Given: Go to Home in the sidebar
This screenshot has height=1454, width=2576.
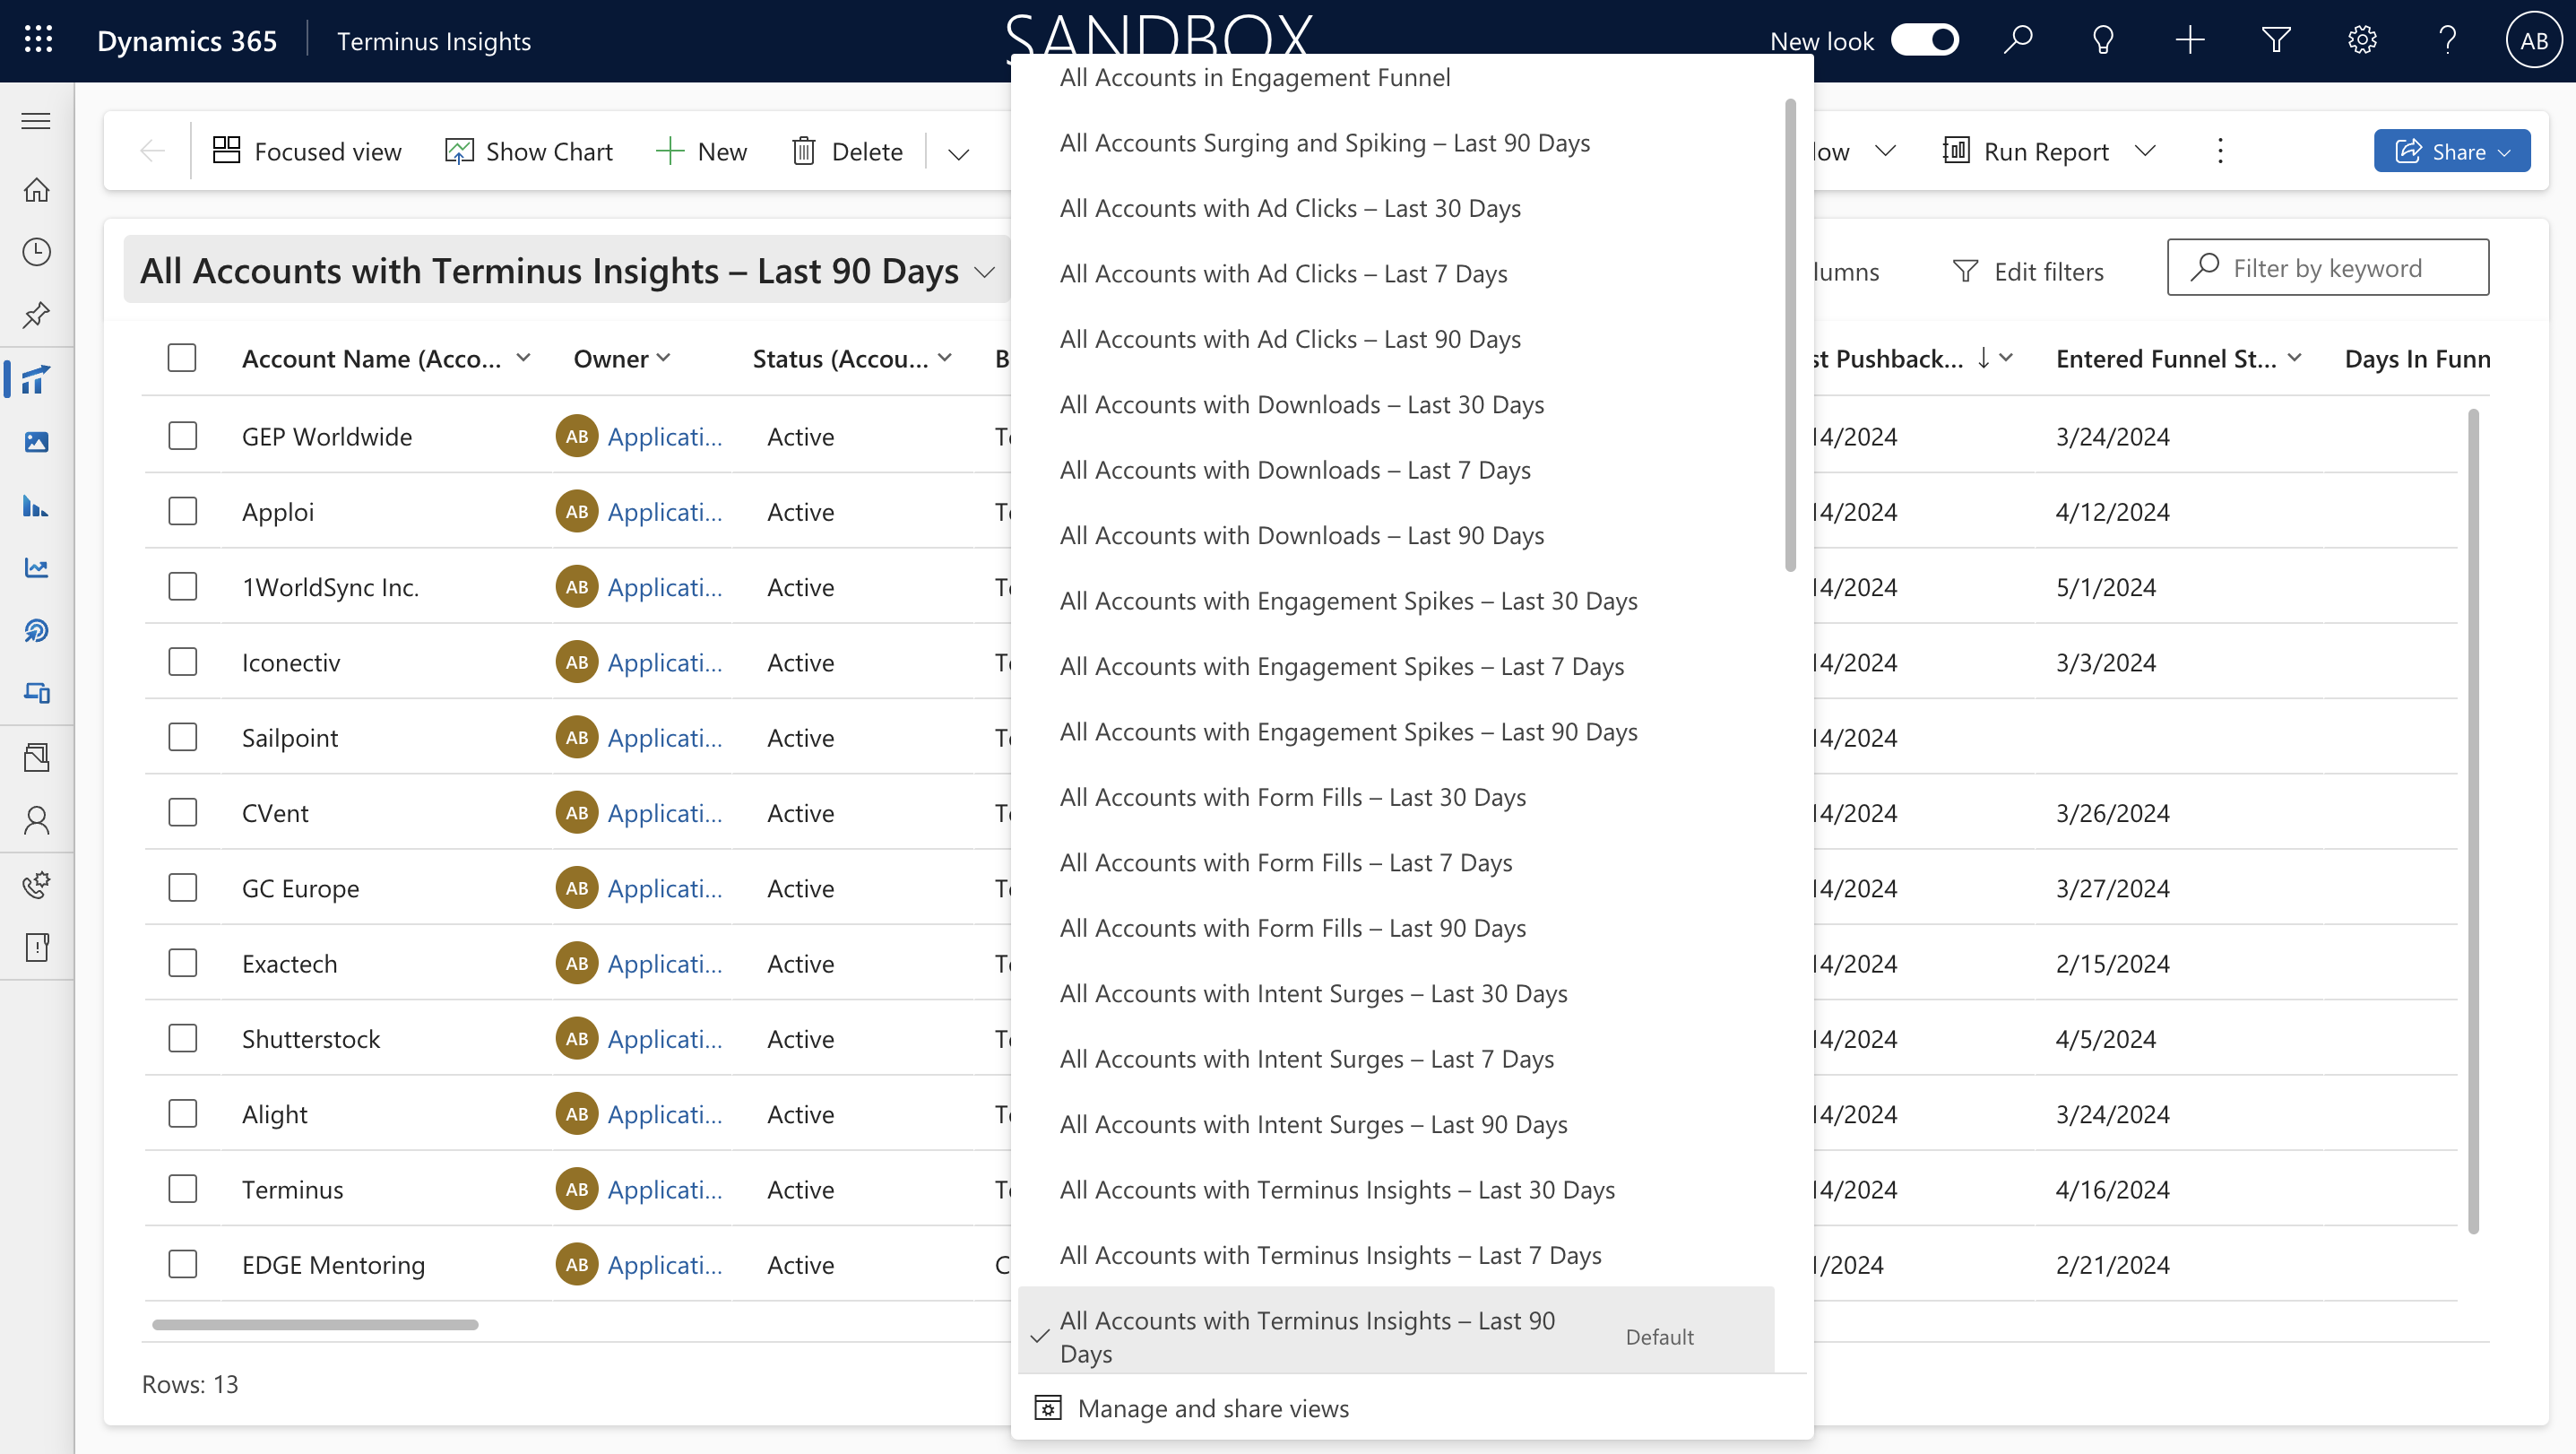Looking at the screenshot, I should 36,190.
